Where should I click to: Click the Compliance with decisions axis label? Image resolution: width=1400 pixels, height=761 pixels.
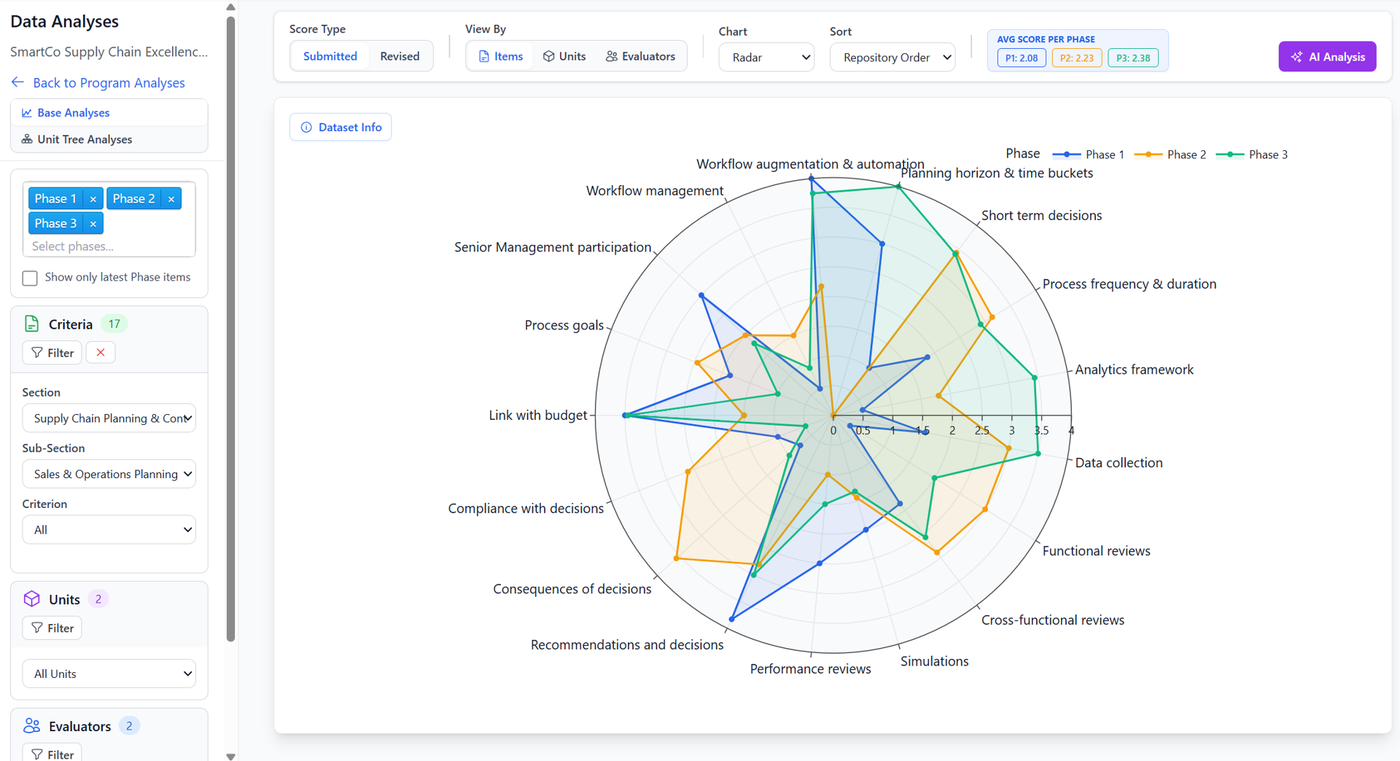526,508
